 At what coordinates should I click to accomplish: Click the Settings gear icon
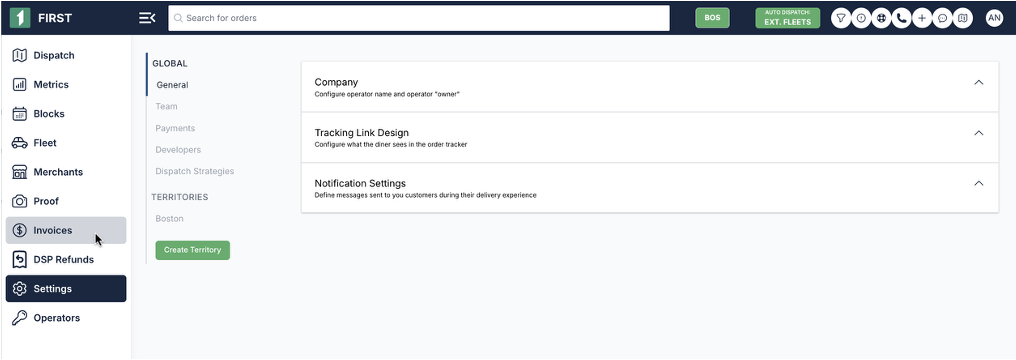click(x=19, y=289)
